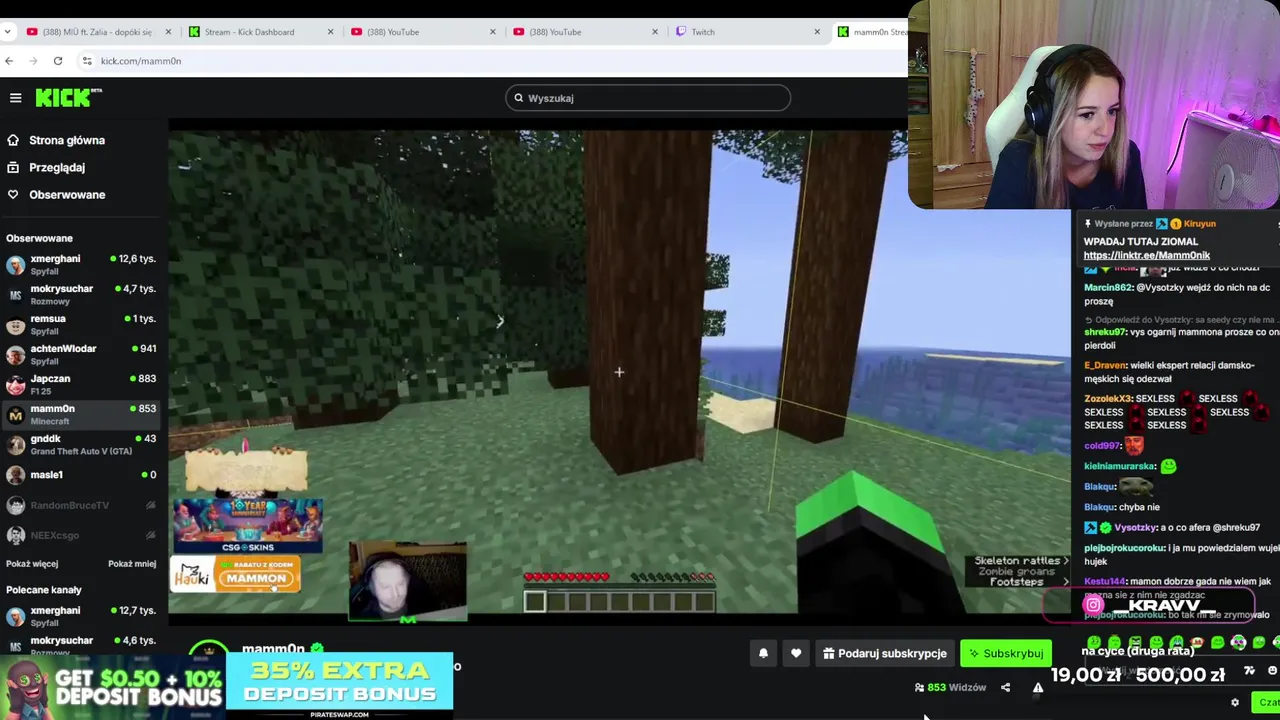This screenshot has width=1280, height=720.
Task: Click the Kick logo
Action: click(x=68, y=97)
